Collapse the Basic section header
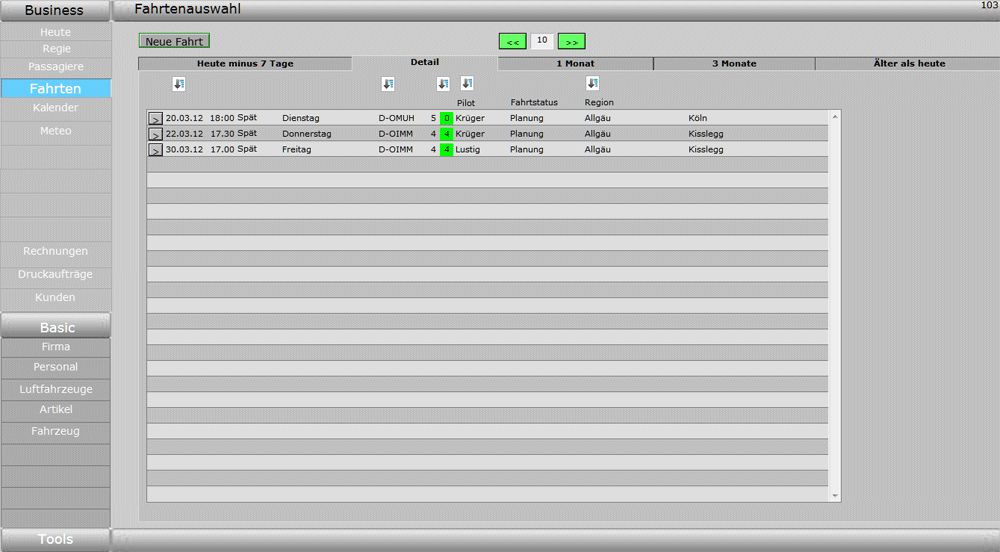This screenshot has width=1000, height=552. tap(56, 327)
